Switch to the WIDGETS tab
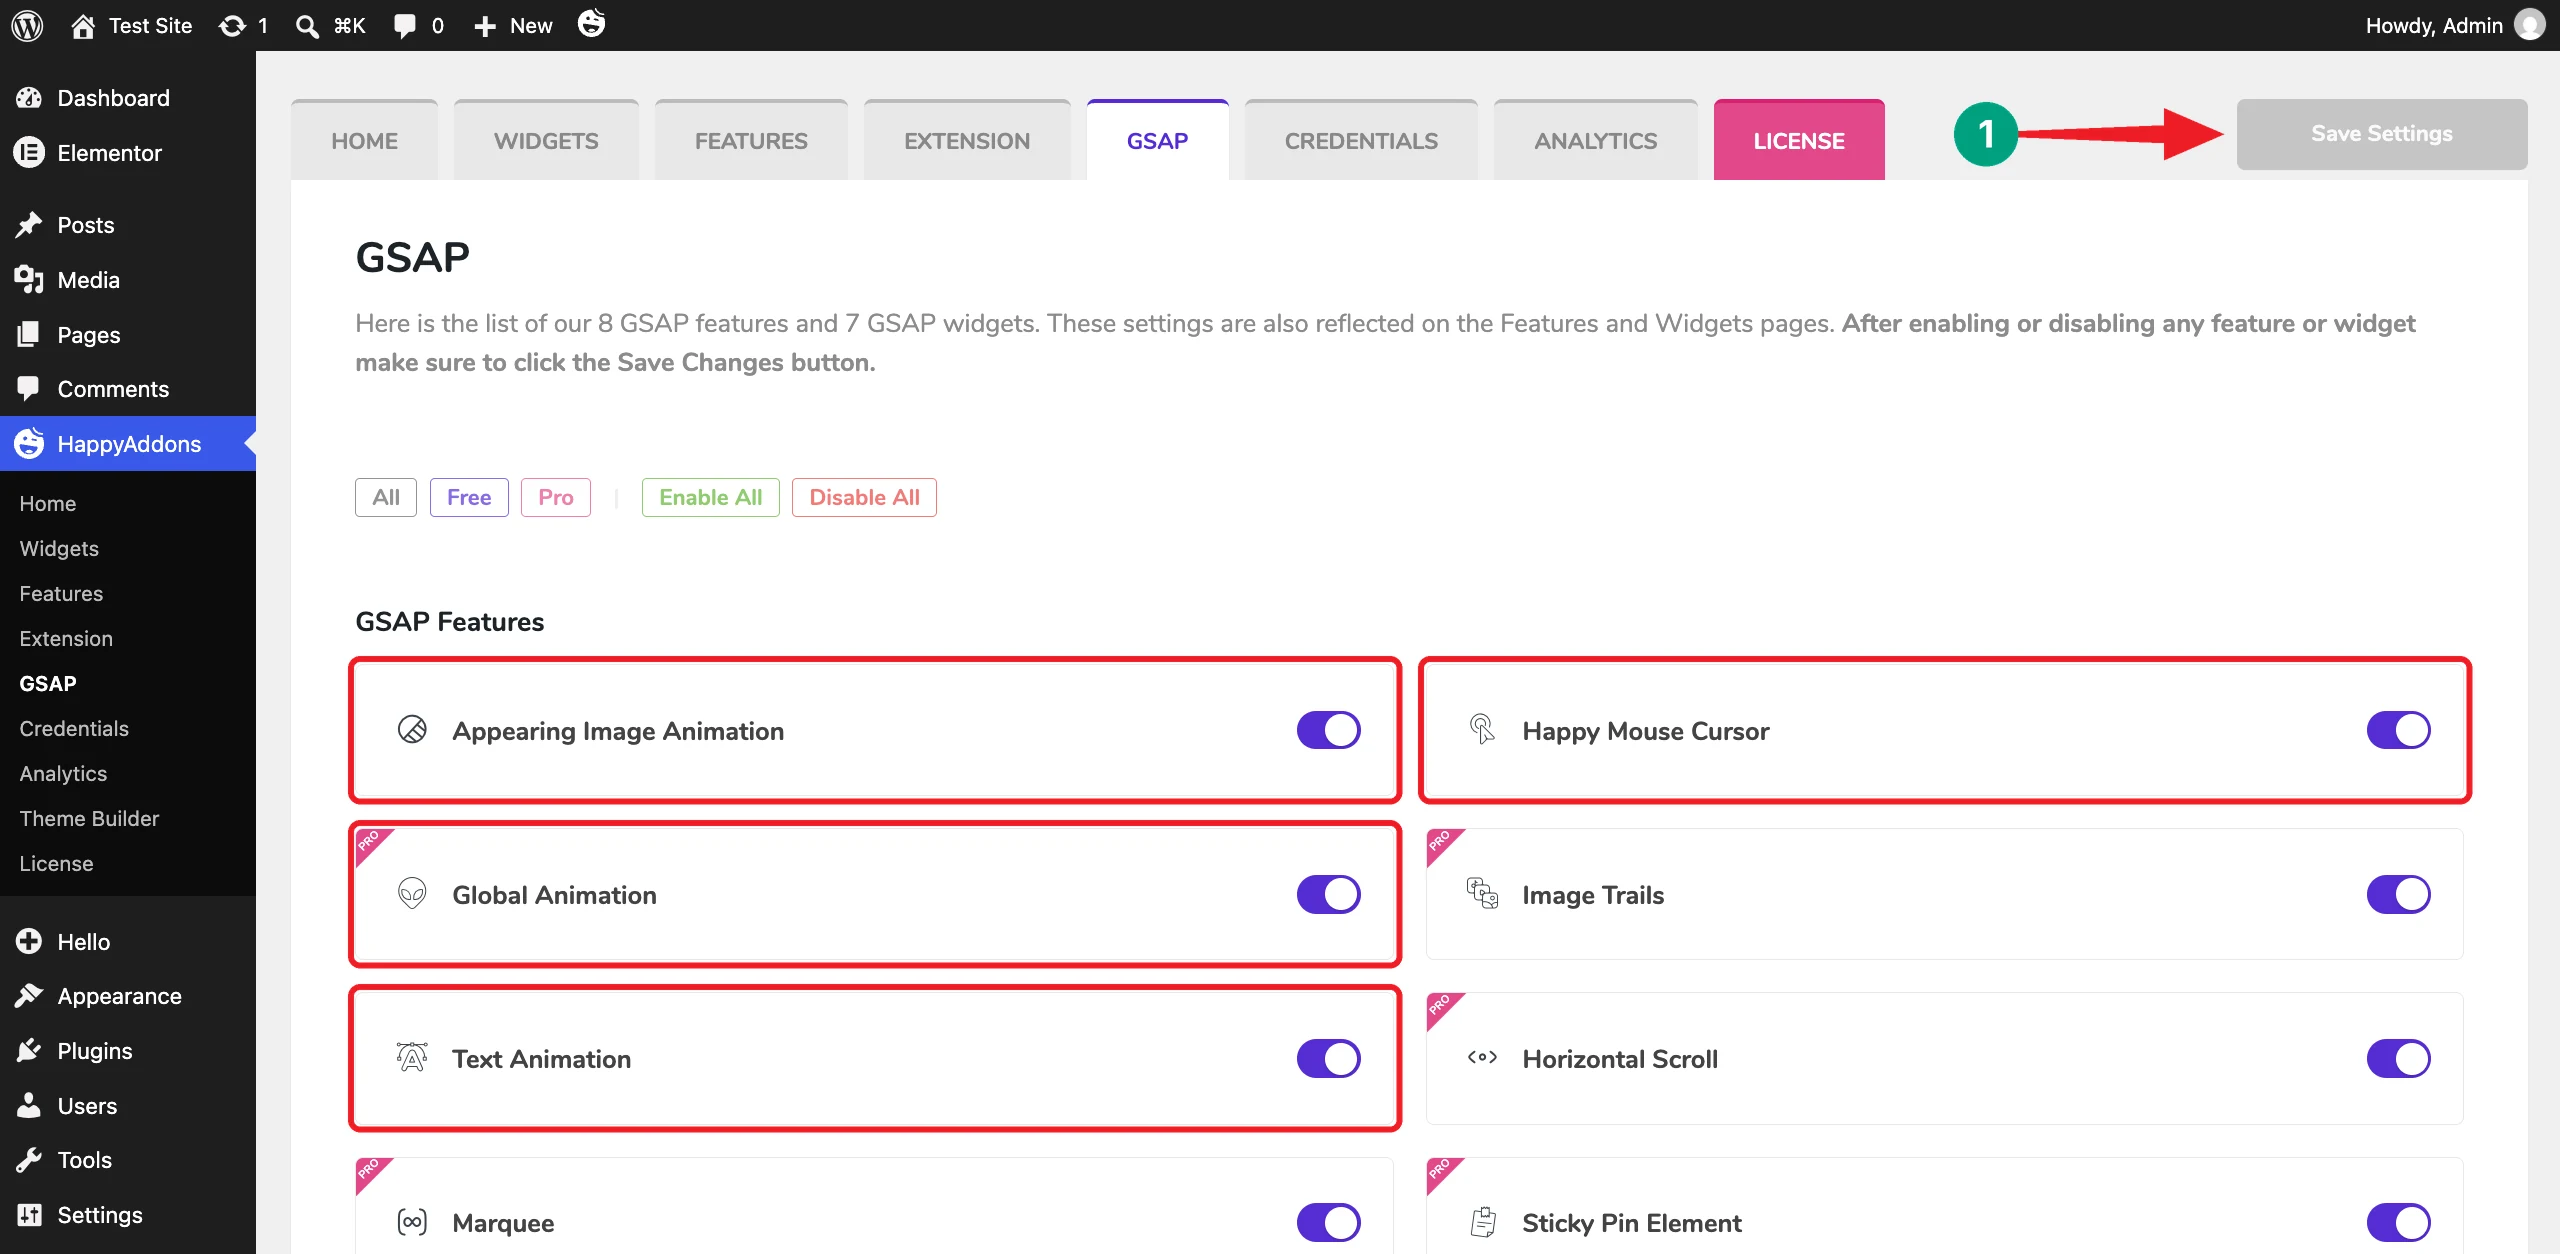 tap(546, 140)
